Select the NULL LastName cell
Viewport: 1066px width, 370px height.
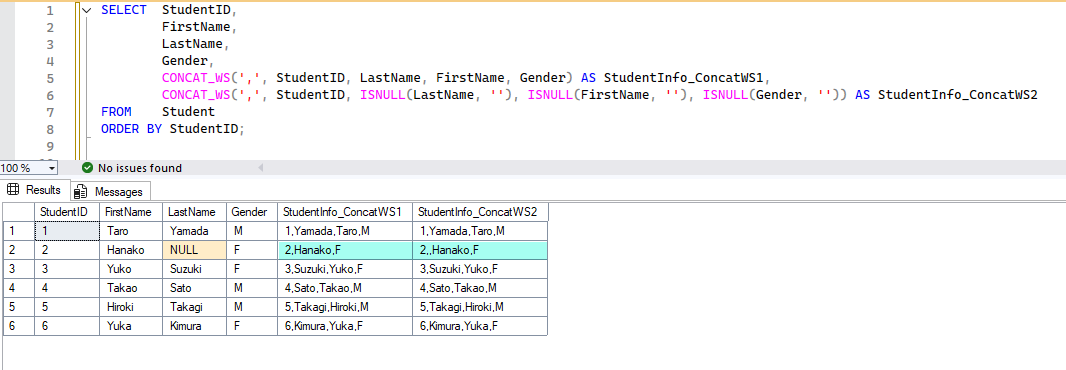(x=194, y=250)
